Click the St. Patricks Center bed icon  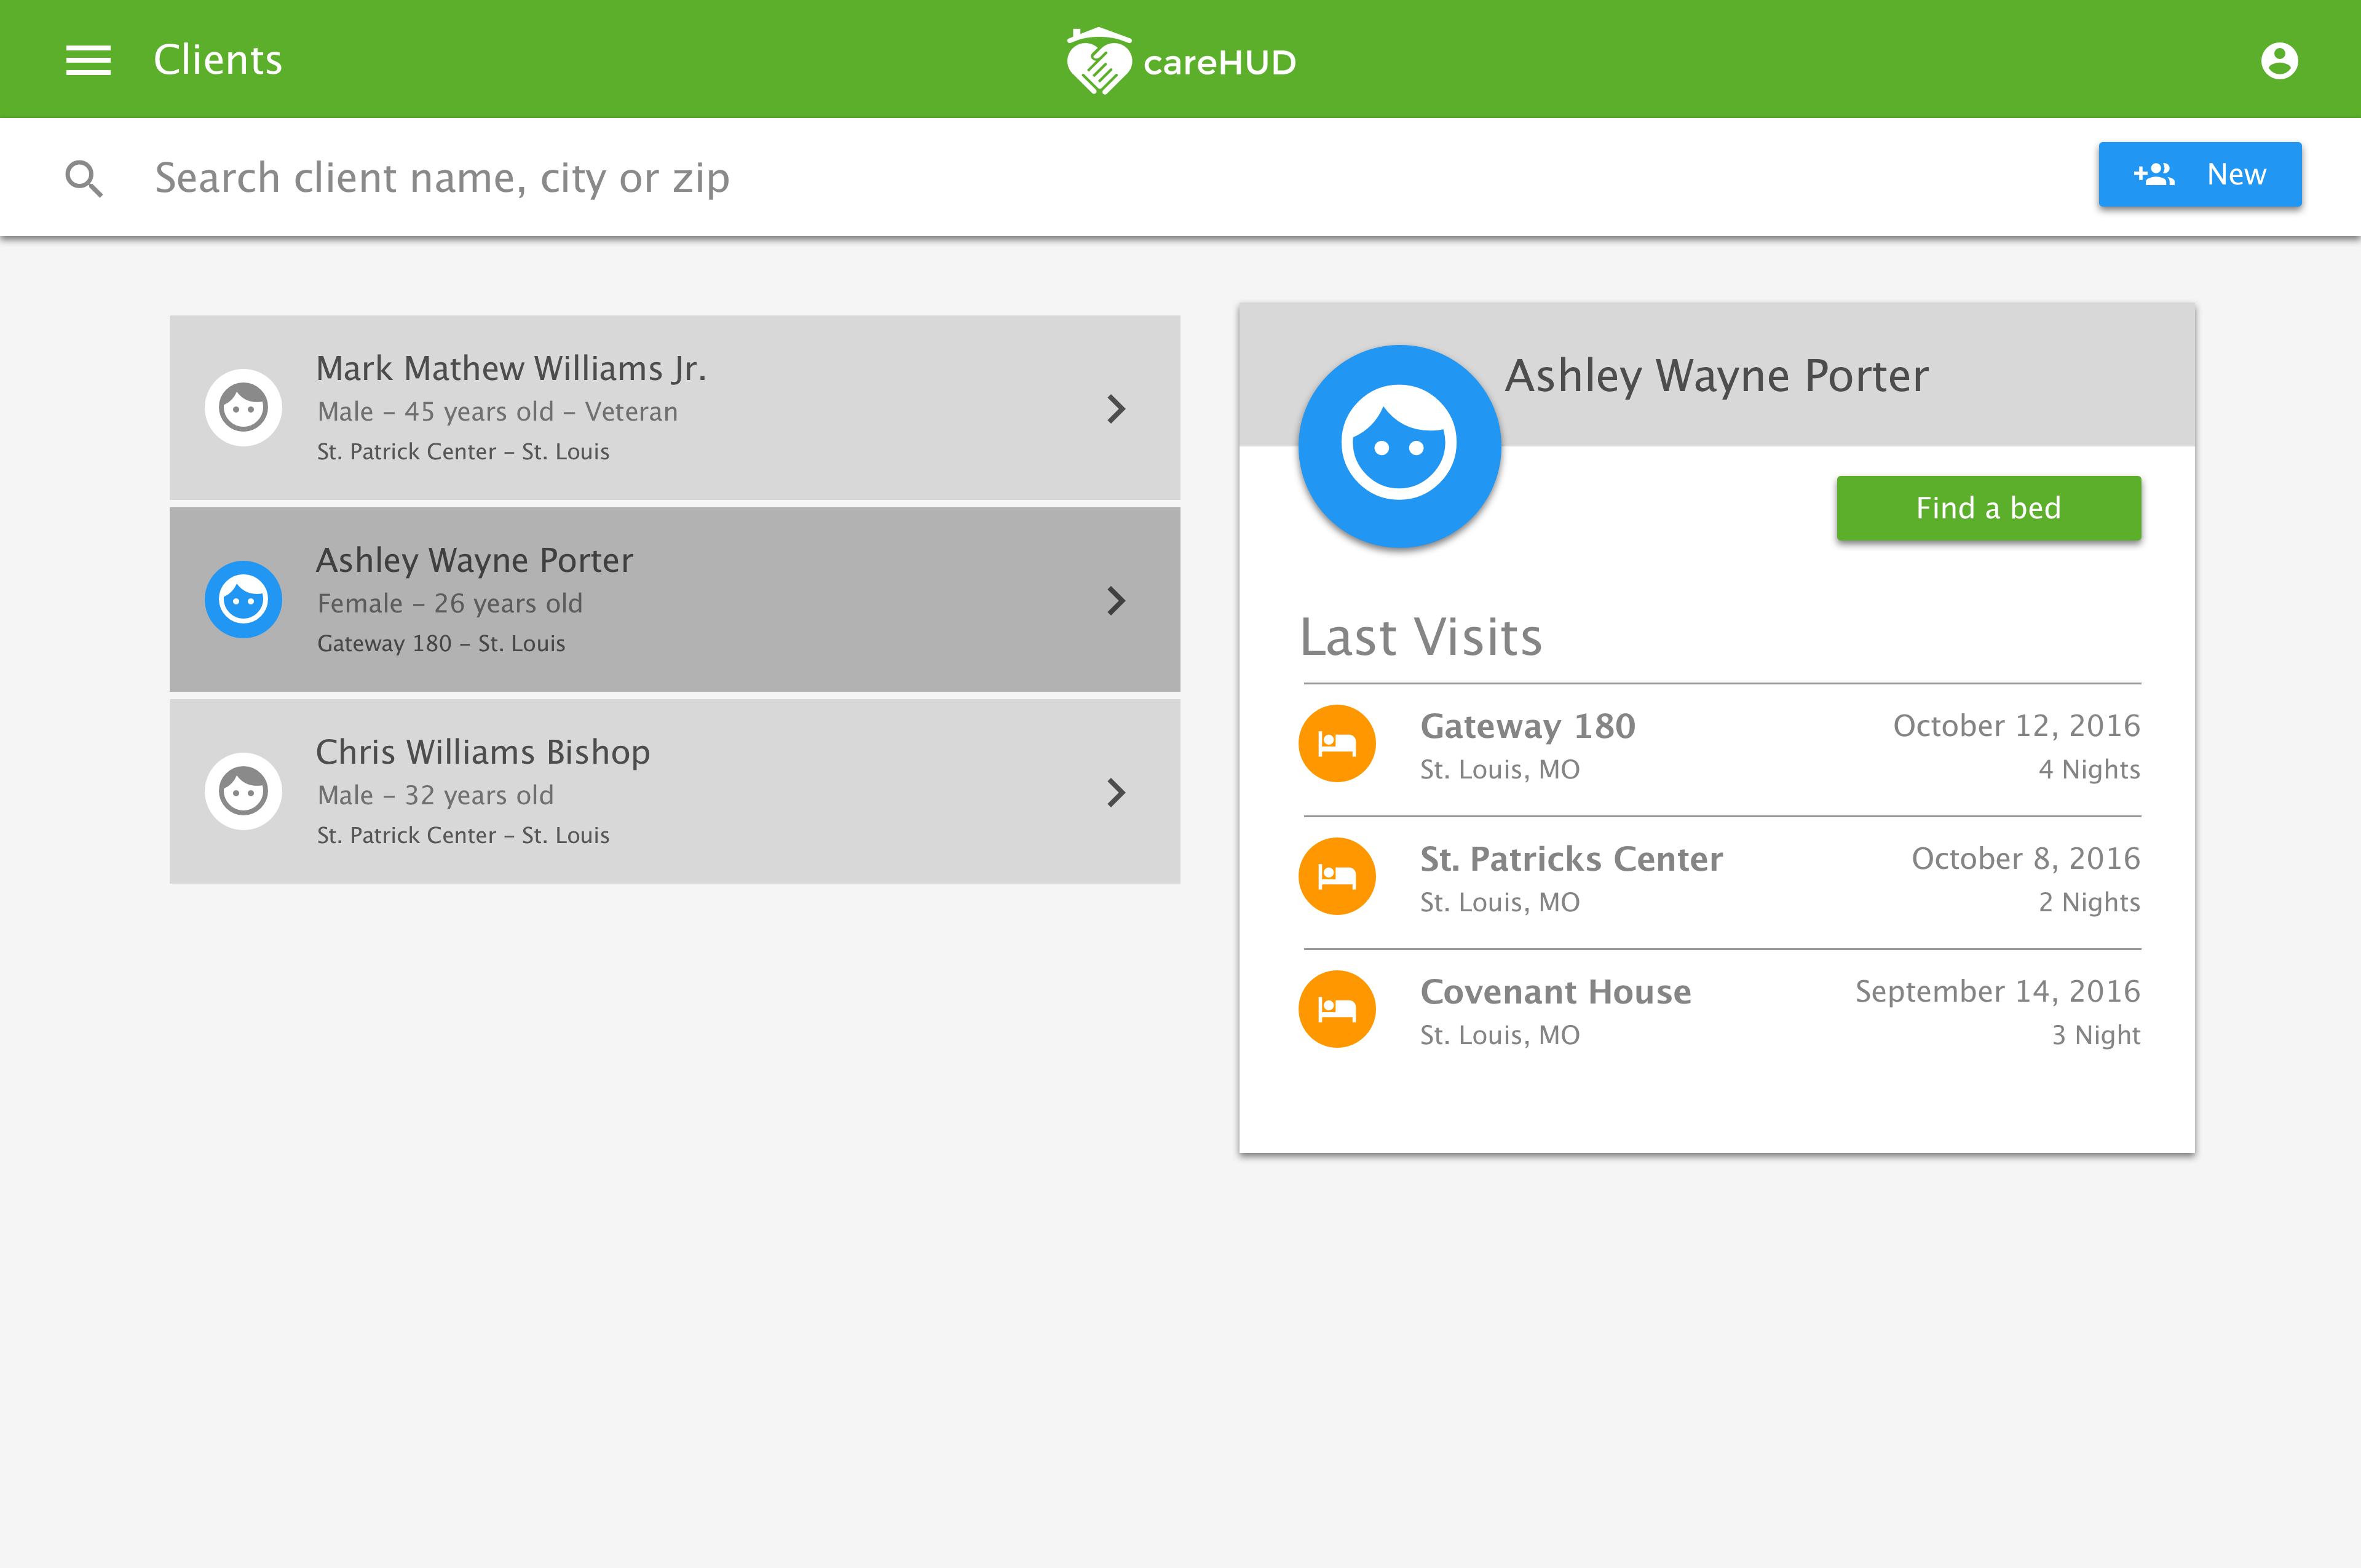point(1336,877)
